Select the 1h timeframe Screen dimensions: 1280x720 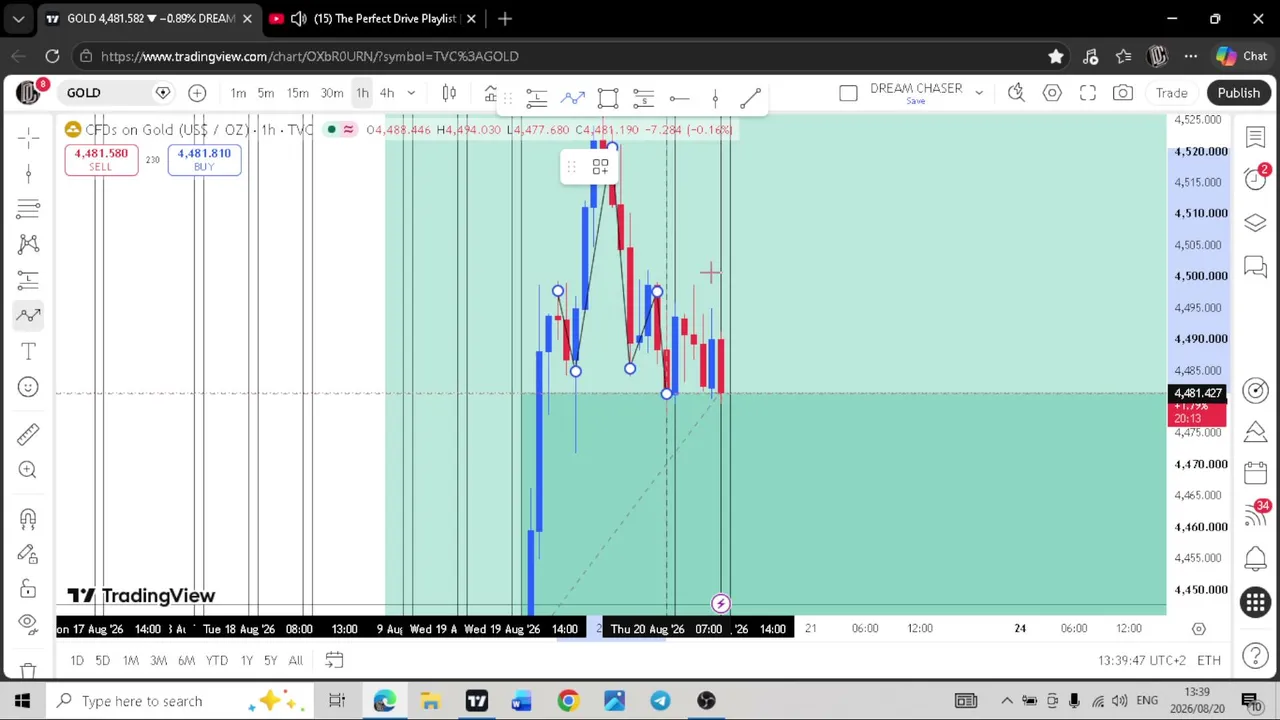[x=362, y=93]
